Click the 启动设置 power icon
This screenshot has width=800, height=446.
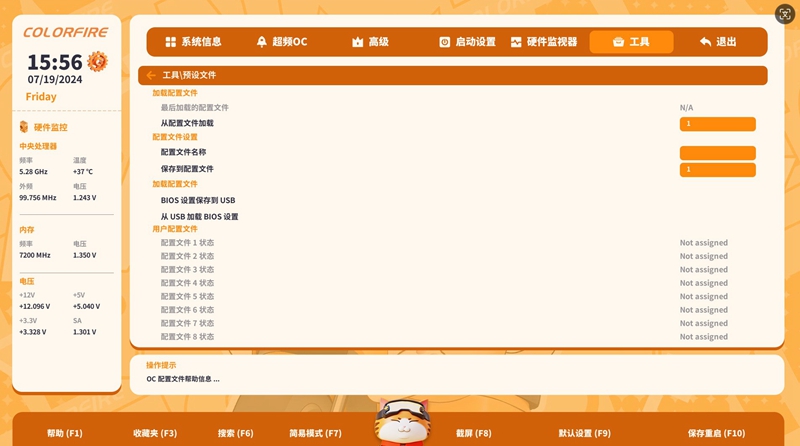coord(445,42)
